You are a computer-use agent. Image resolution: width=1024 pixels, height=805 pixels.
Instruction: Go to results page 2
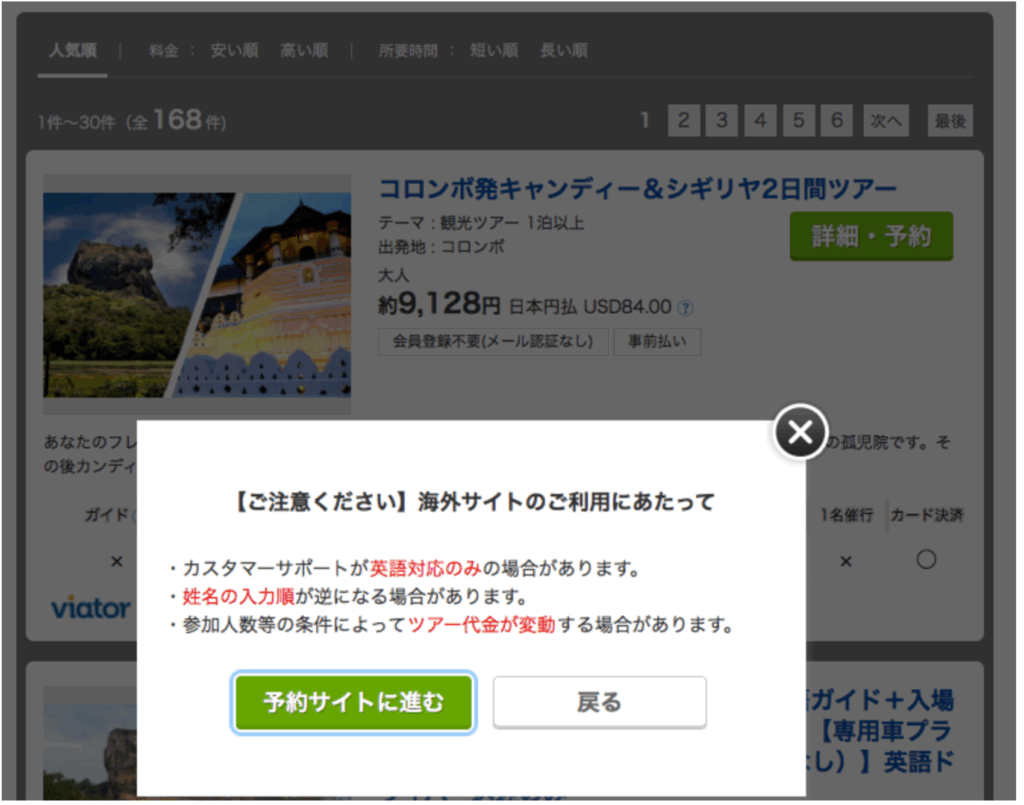684,121
